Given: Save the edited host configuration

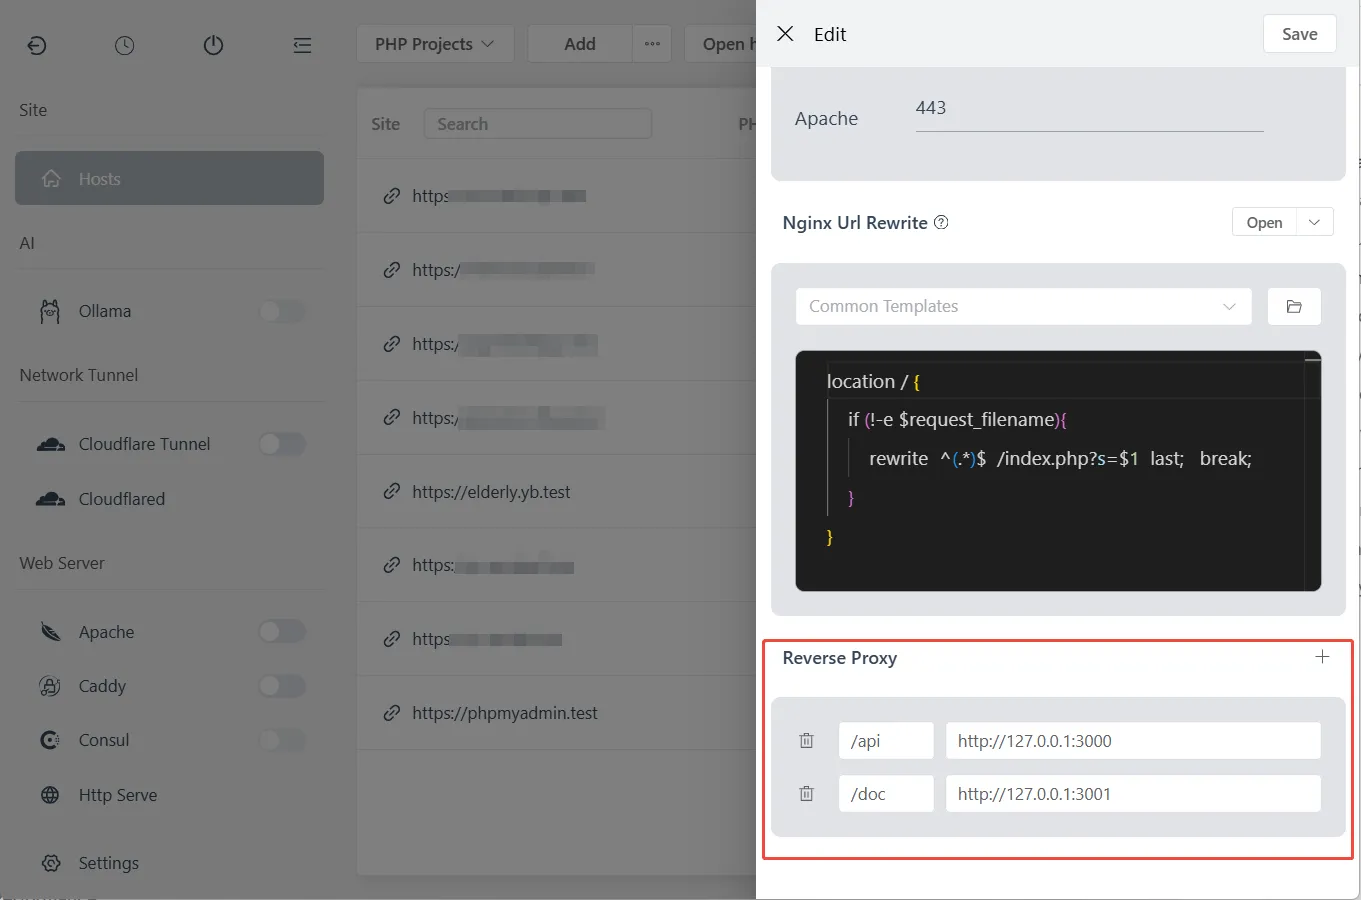Looking at the screenshot, I should [x=1299, y=33].
